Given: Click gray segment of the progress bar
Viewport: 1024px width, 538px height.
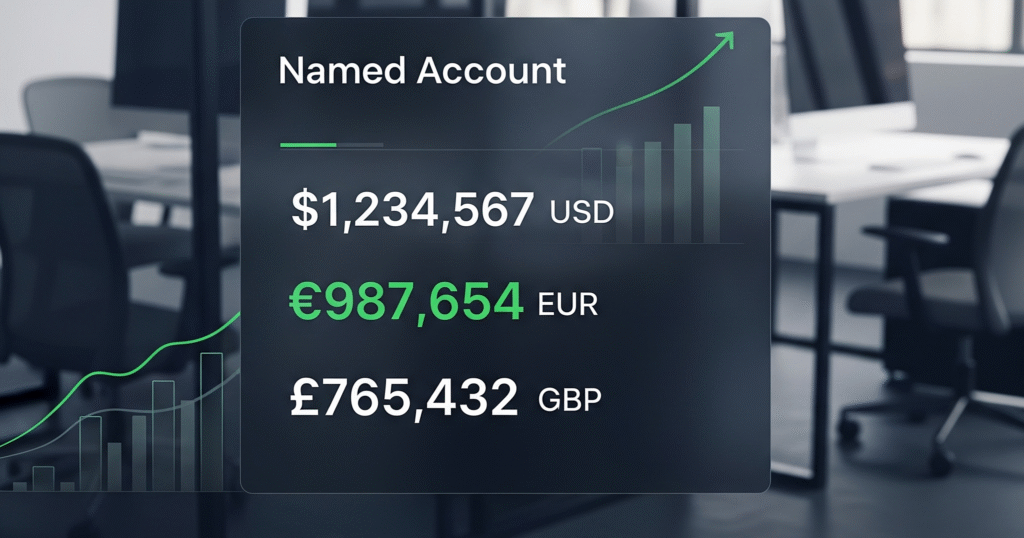Looking at the screenshot, I should pyautogui.click(x=359, y=145).
